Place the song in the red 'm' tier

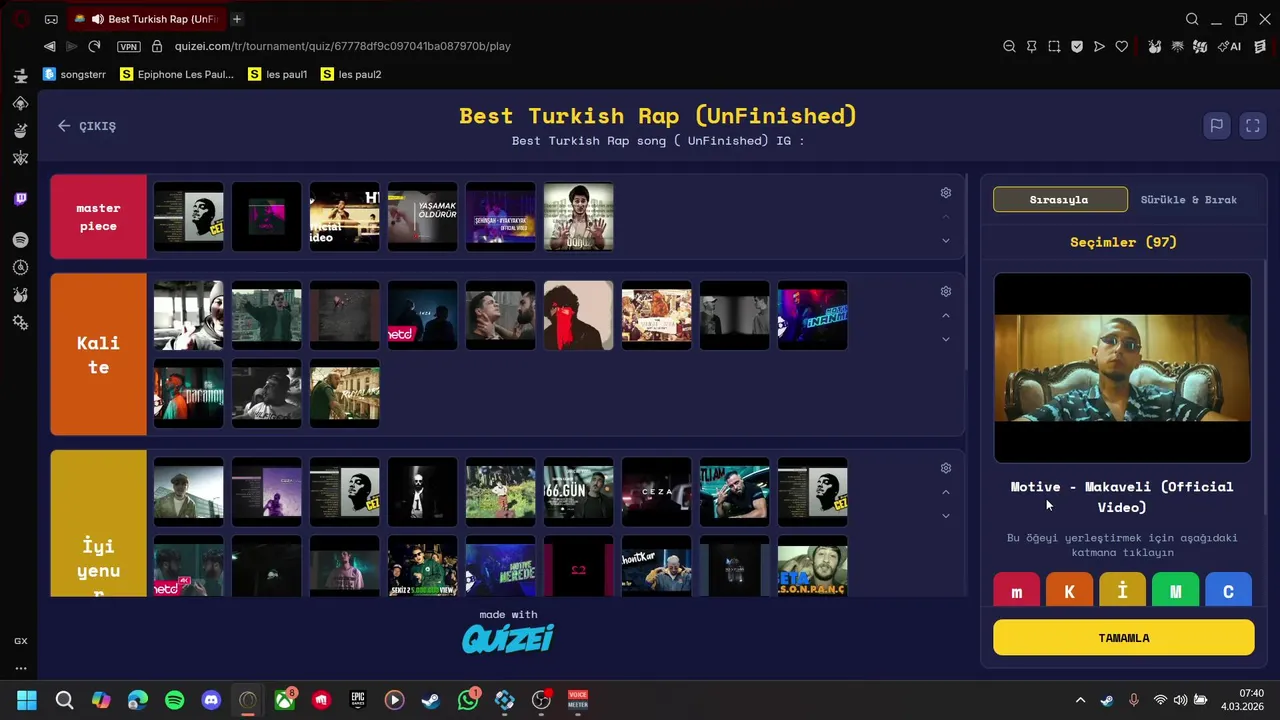coord(1017,590)
